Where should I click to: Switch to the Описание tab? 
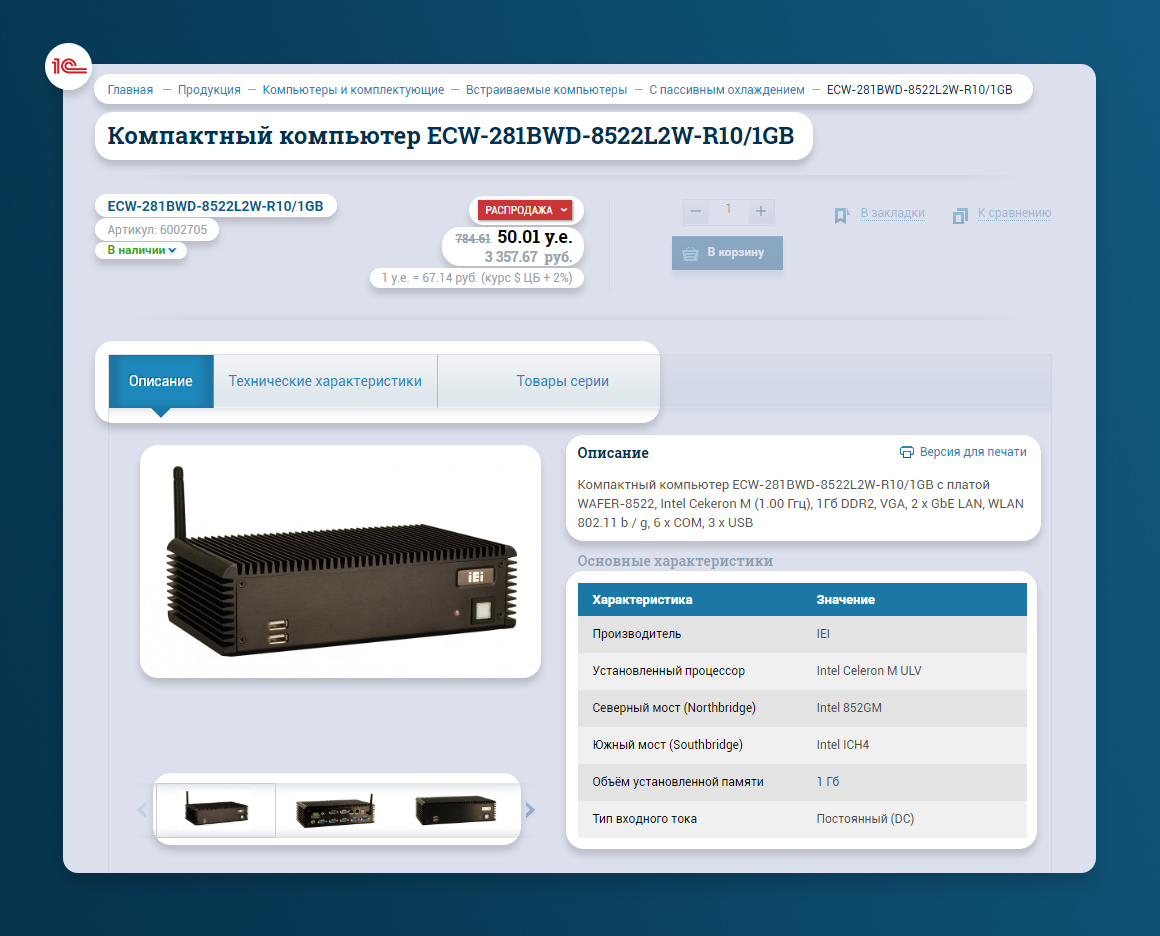coord(161,381)
